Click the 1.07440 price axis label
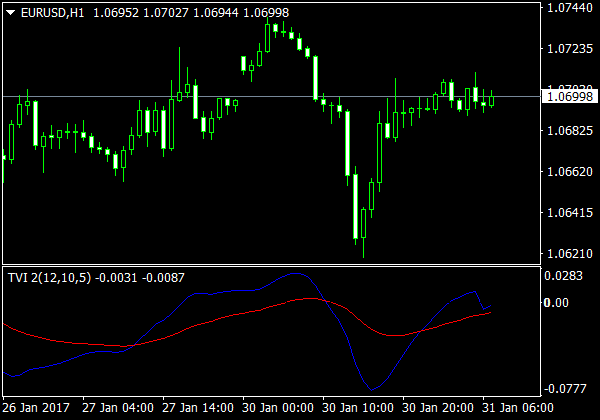This screenshot has height=420, width=600. point(568,8)
